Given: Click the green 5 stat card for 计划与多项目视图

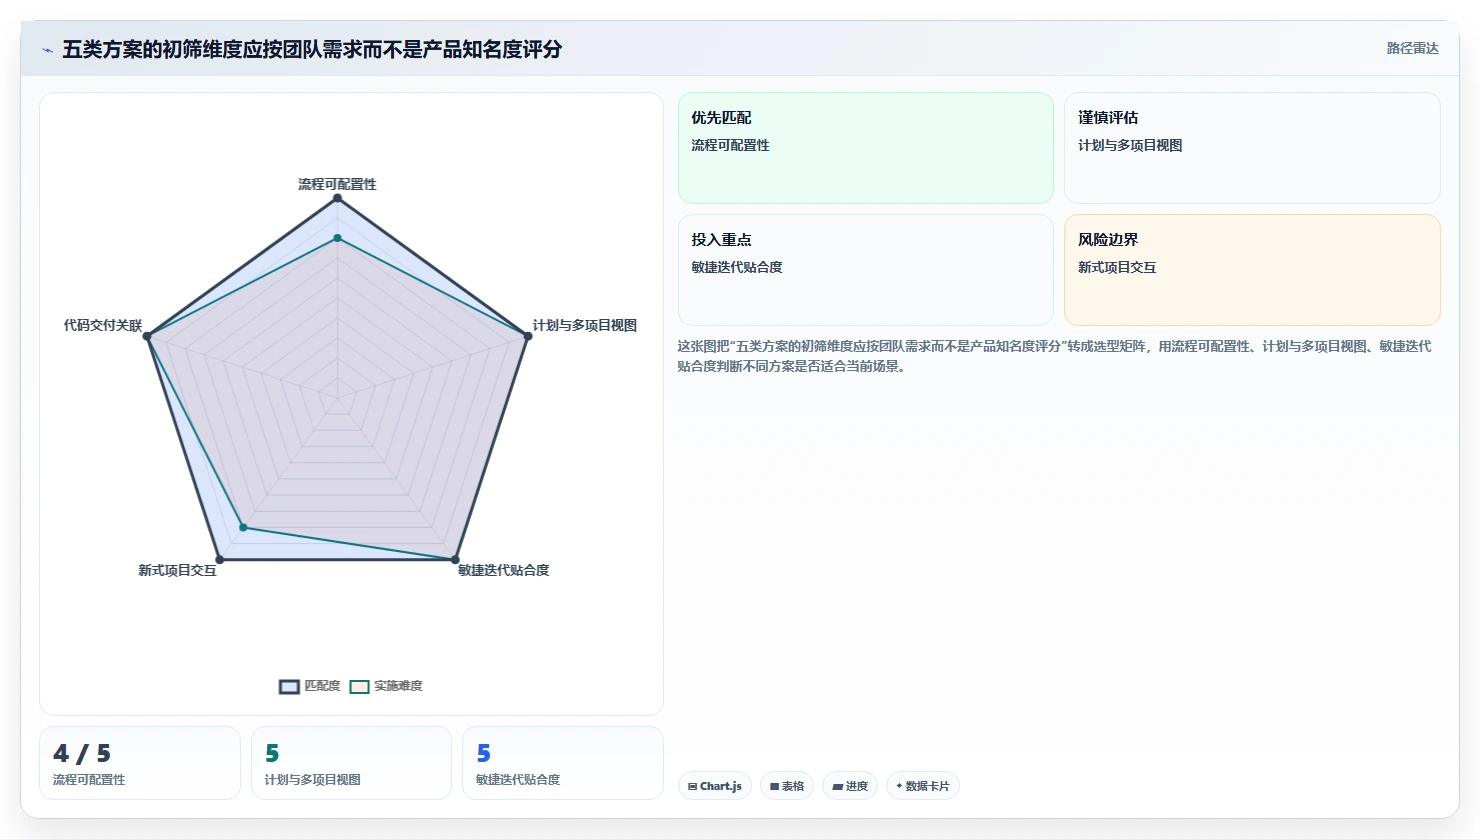Looking at the screenshot, I should click(x=351, y=763).
